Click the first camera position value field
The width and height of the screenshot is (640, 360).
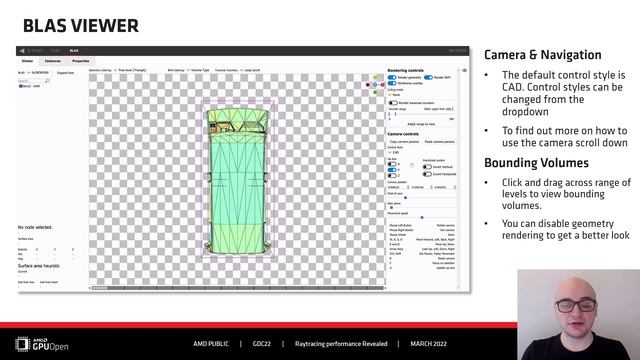click(x=398, y=187)
